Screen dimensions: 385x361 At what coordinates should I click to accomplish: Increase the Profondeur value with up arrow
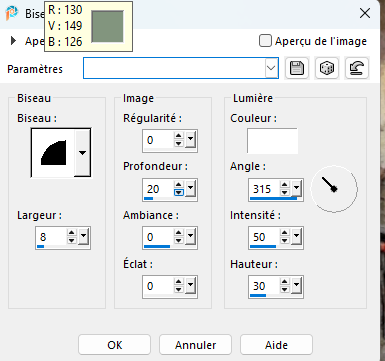[179, 185]
